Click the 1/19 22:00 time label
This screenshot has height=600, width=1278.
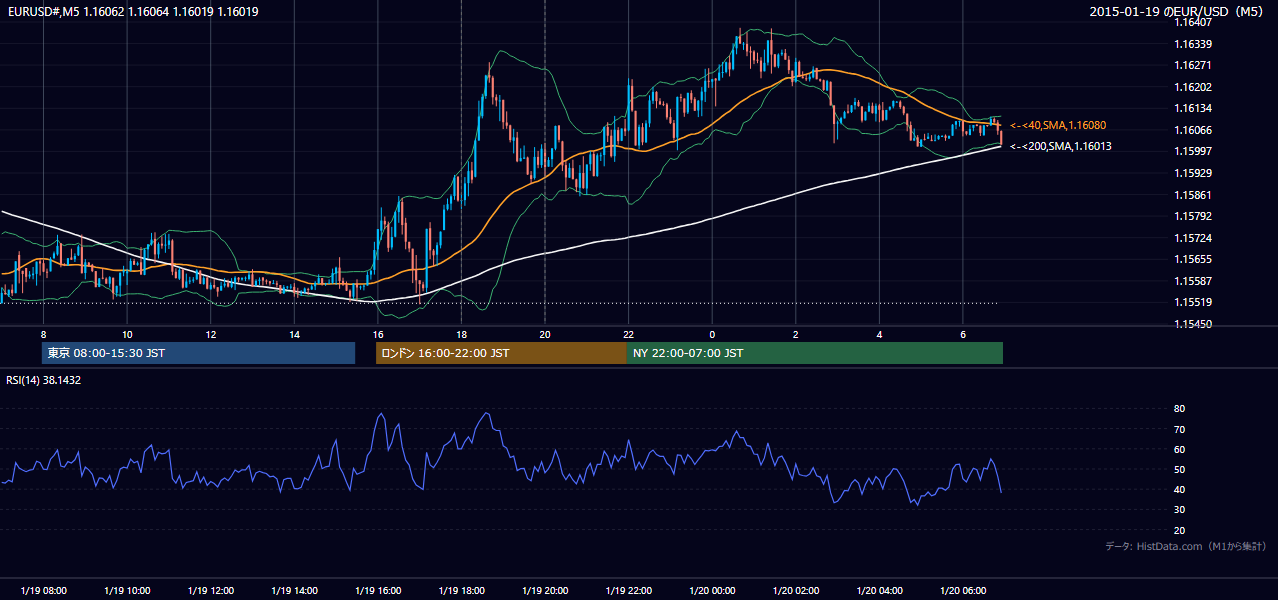tap(628, 591)
